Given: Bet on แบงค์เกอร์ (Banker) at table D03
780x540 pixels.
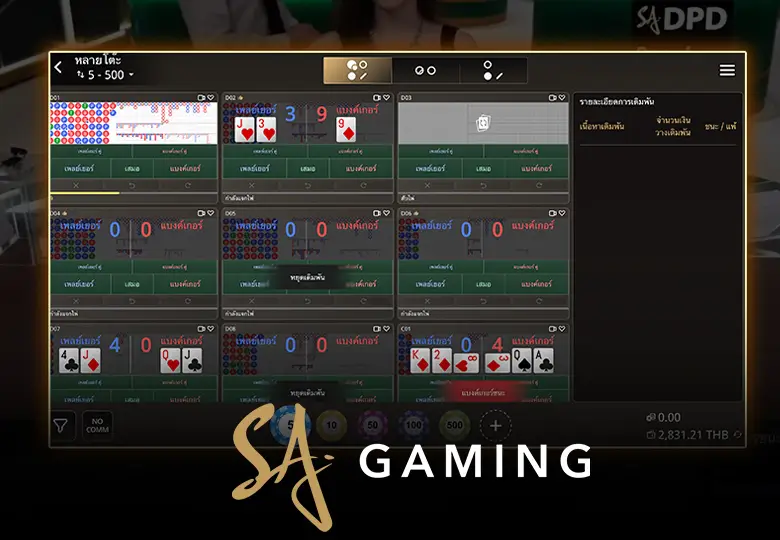Looking at the screenshot, I should point(537,169).
